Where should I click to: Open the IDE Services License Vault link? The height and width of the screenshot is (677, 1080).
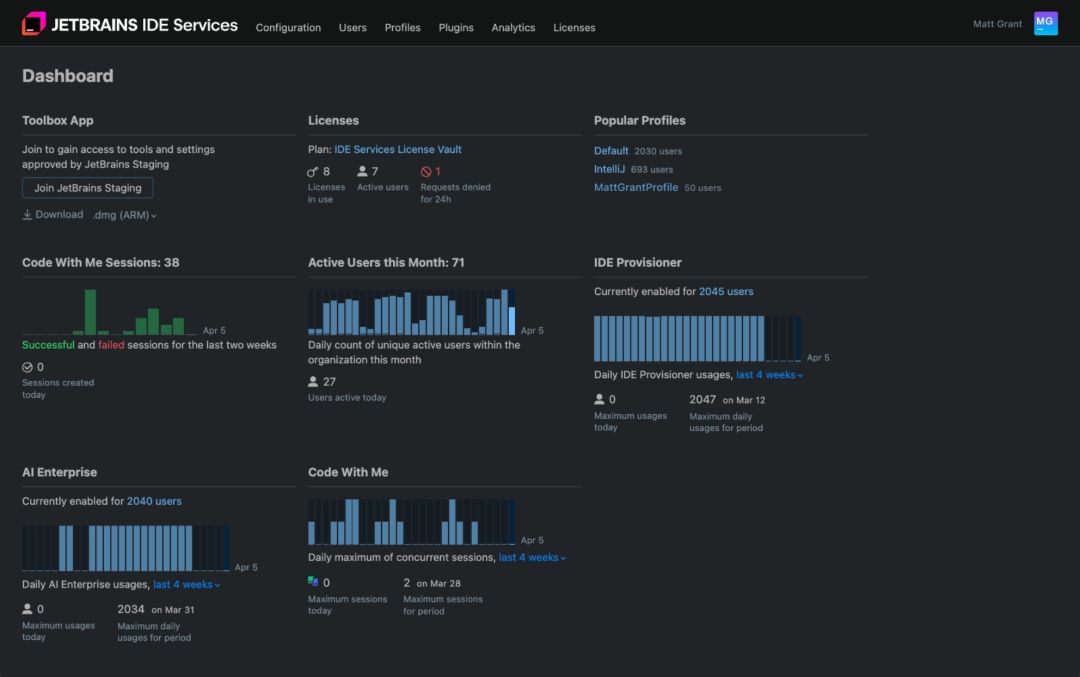pyautogui.click(x=397, y=149)
